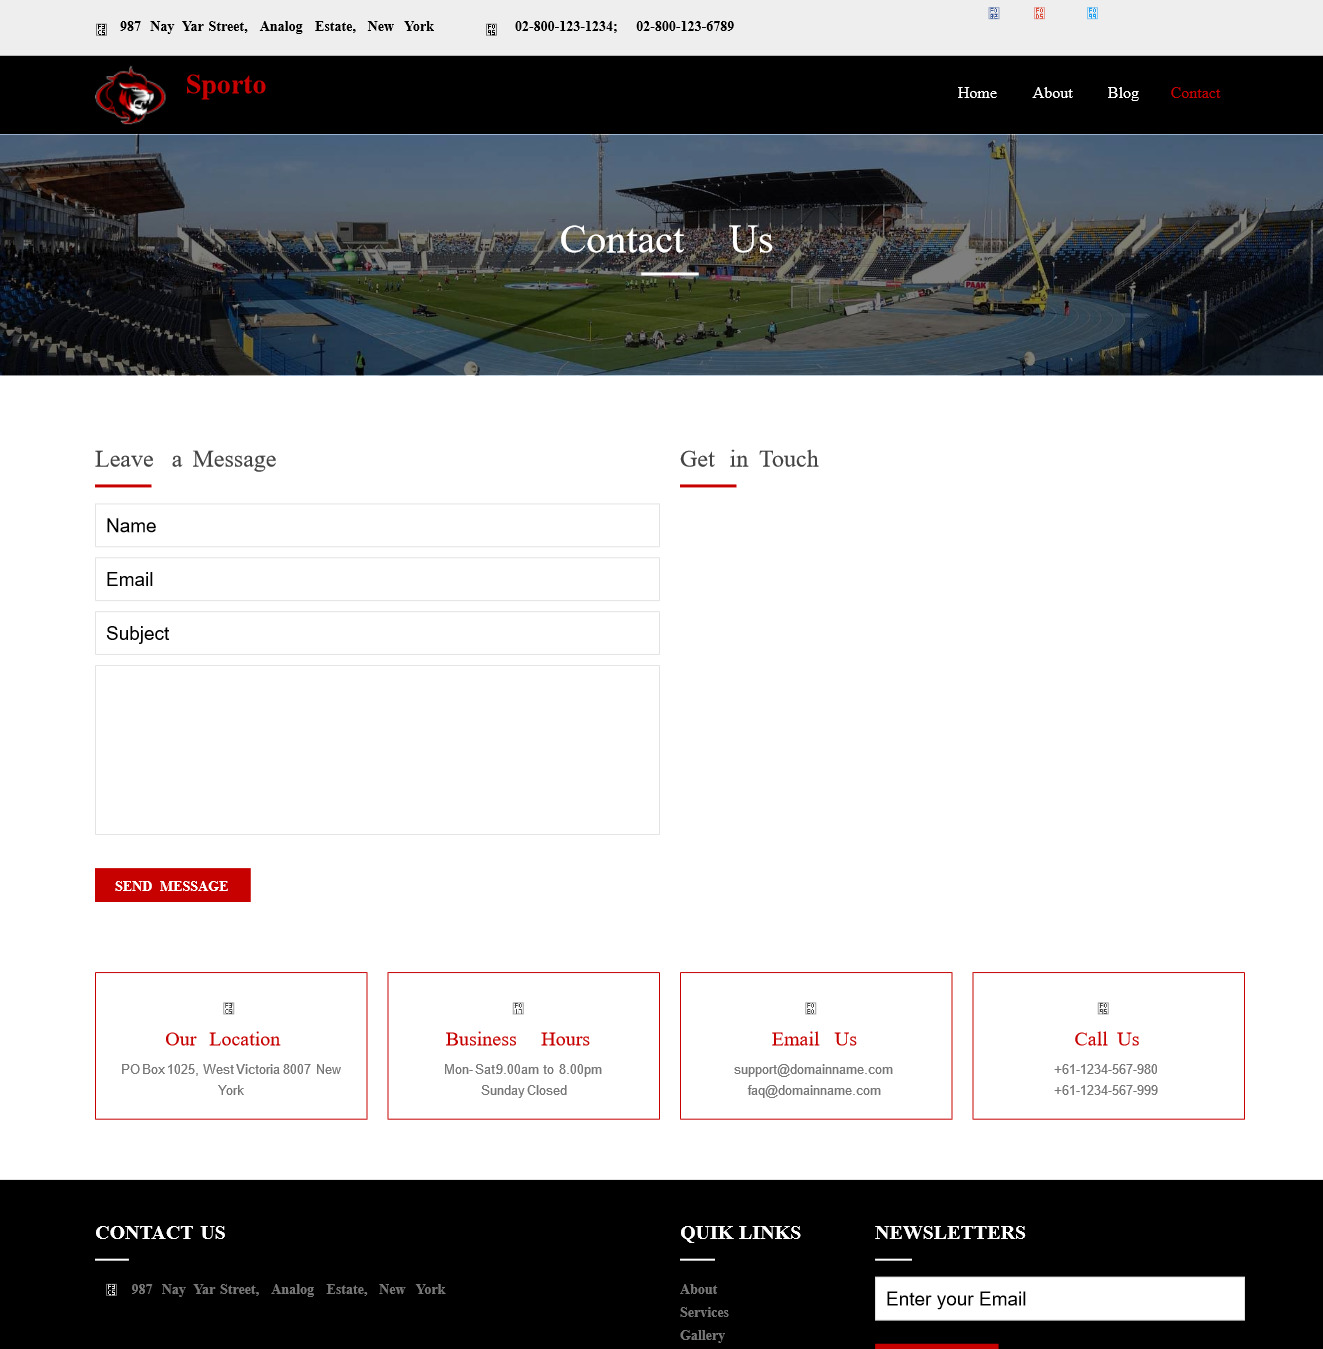
Task: Open the Home menu item
Action: pyautogui.click(x=977, y=93)
